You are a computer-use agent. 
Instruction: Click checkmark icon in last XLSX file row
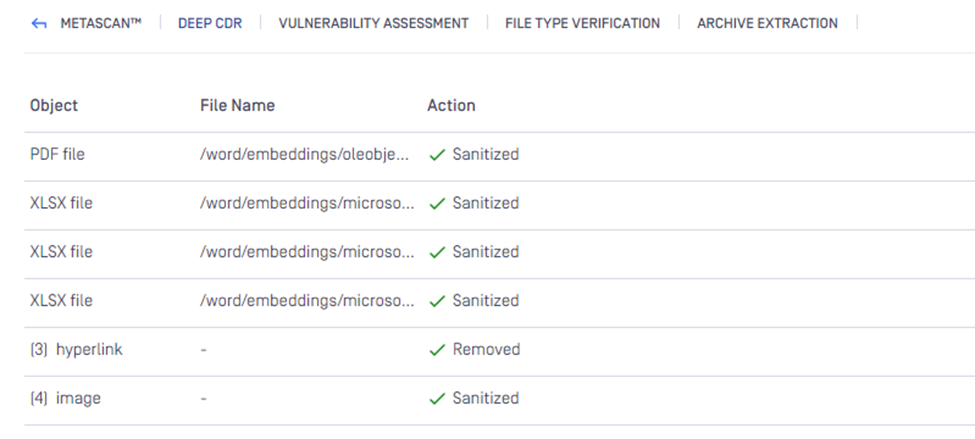(437, 301)
